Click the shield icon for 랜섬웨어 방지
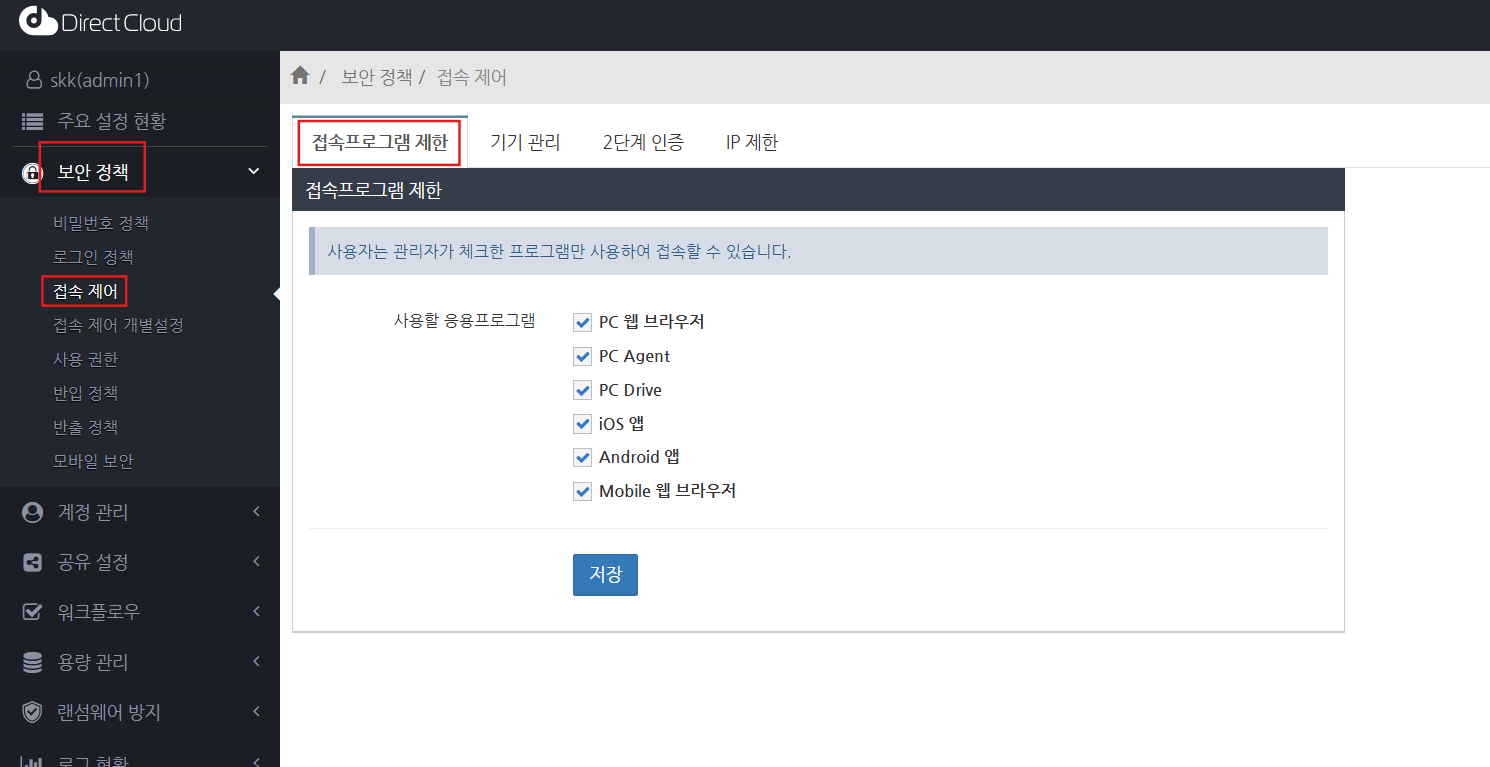Screen dimensions: 1490x767 pos(33,712)
